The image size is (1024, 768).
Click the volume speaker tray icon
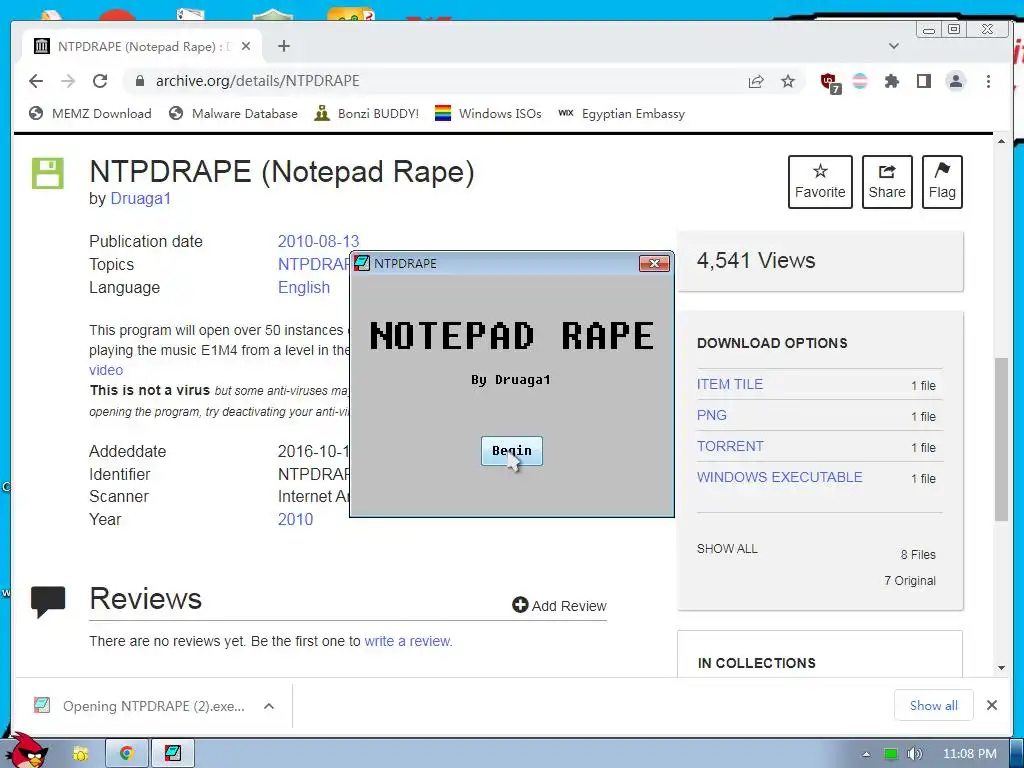(914, 754)
